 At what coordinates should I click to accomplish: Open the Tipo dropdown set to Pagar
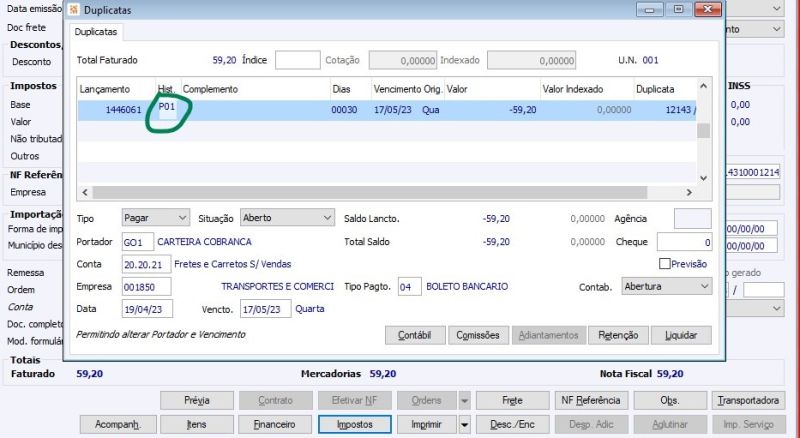coord(156,218)
